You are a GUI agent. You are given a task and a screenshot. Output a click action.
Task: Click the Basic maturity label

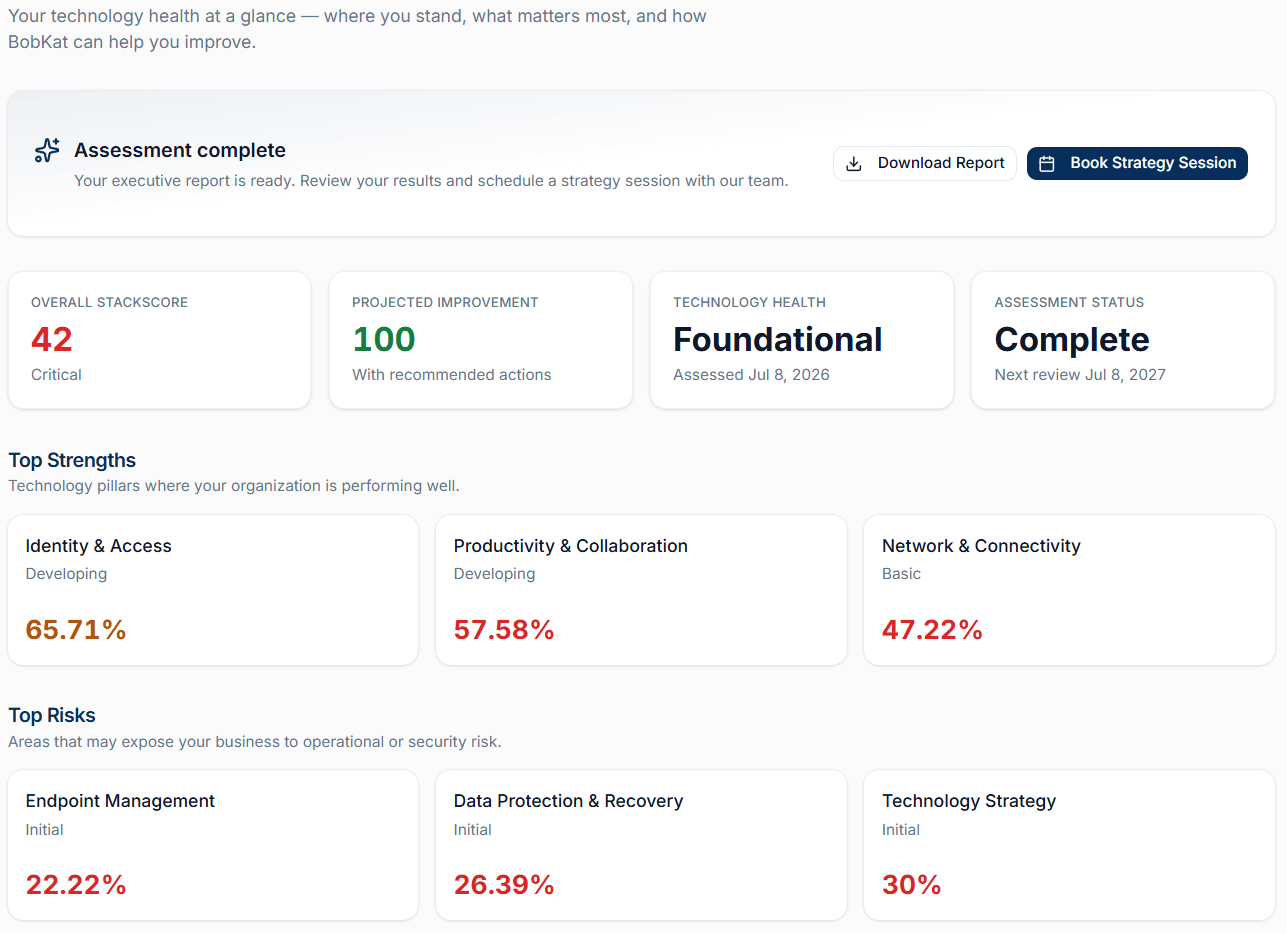point(901,574)
